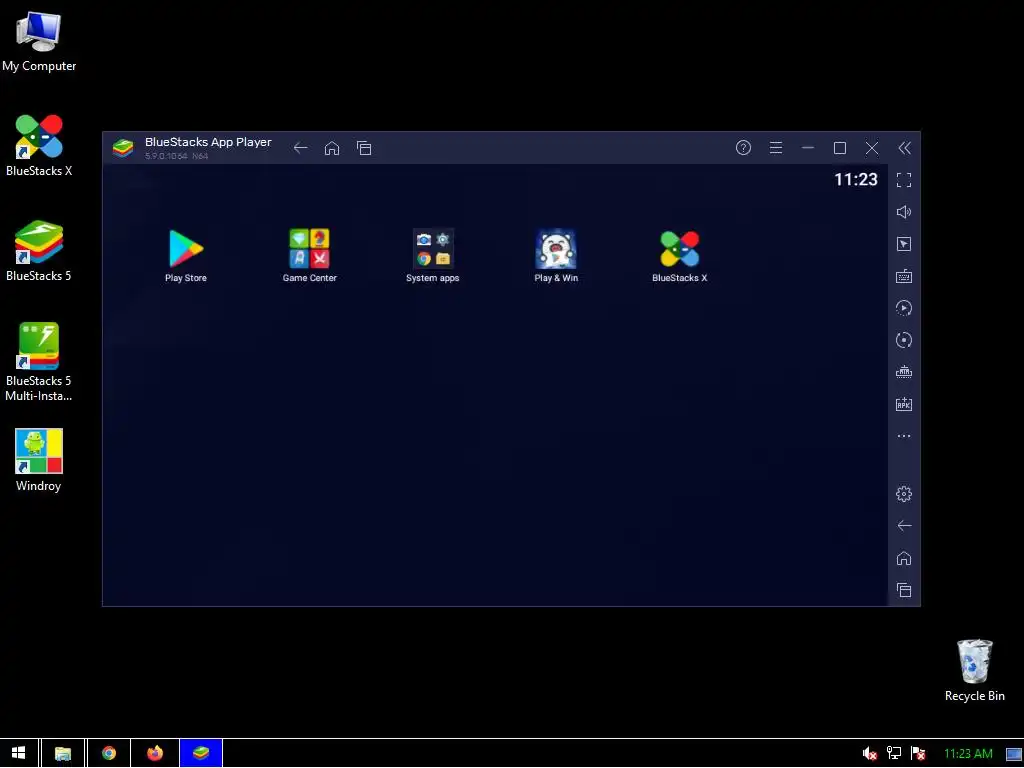This screenshot has width=1024, height=768.
Task: Launch BlueStacks X app inside player
Action: 680,249
